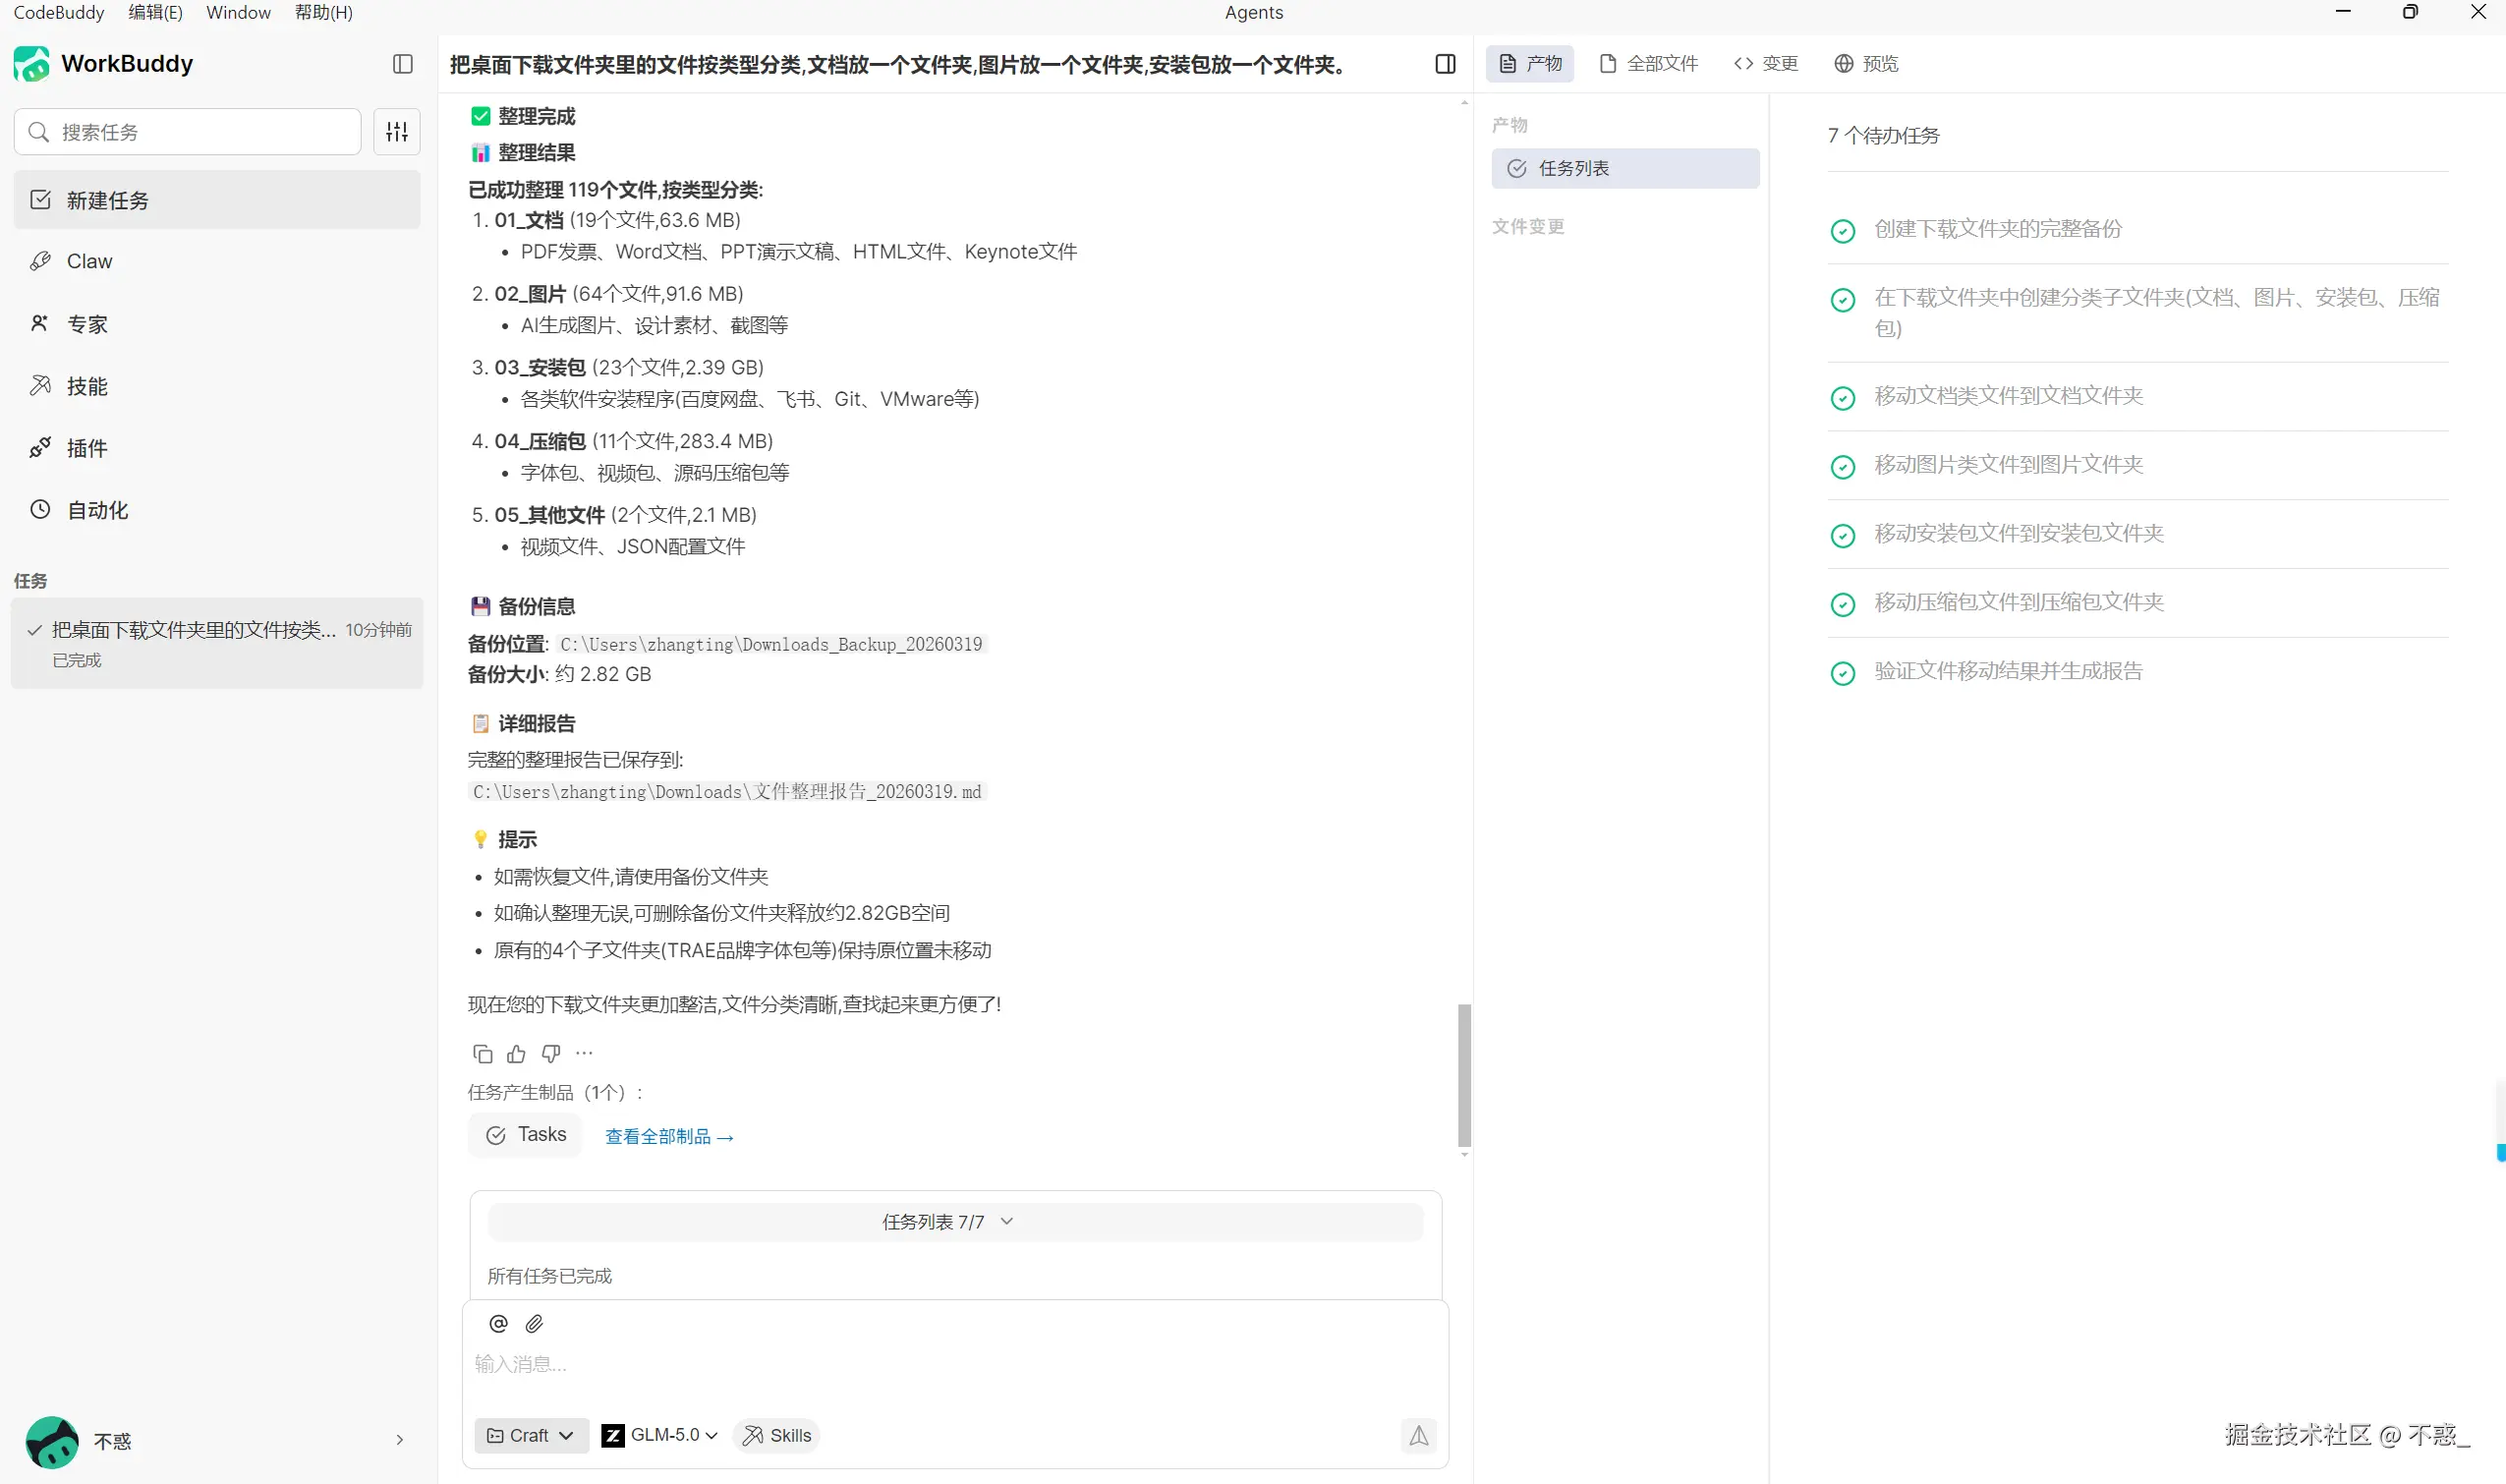Click the thumbs-down feedback icon

[551, 1054]
